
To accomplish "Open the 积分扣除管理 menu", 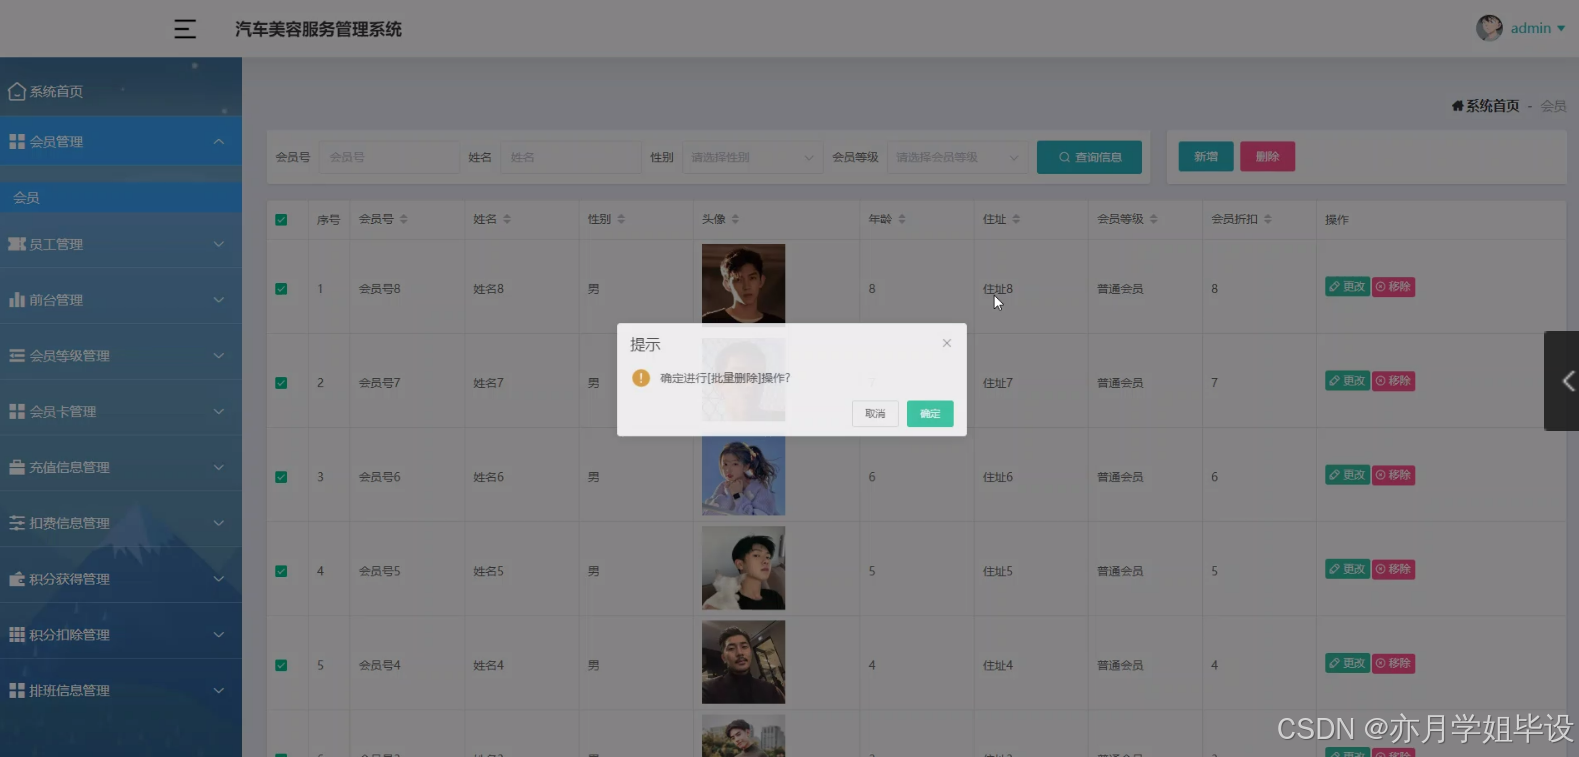I will coord(121,635).
